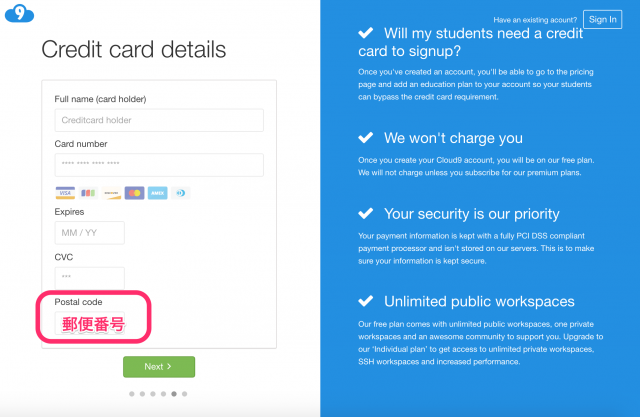Focus the Postal code input field
Screen dimensions: 640x417
pos(89,323)
